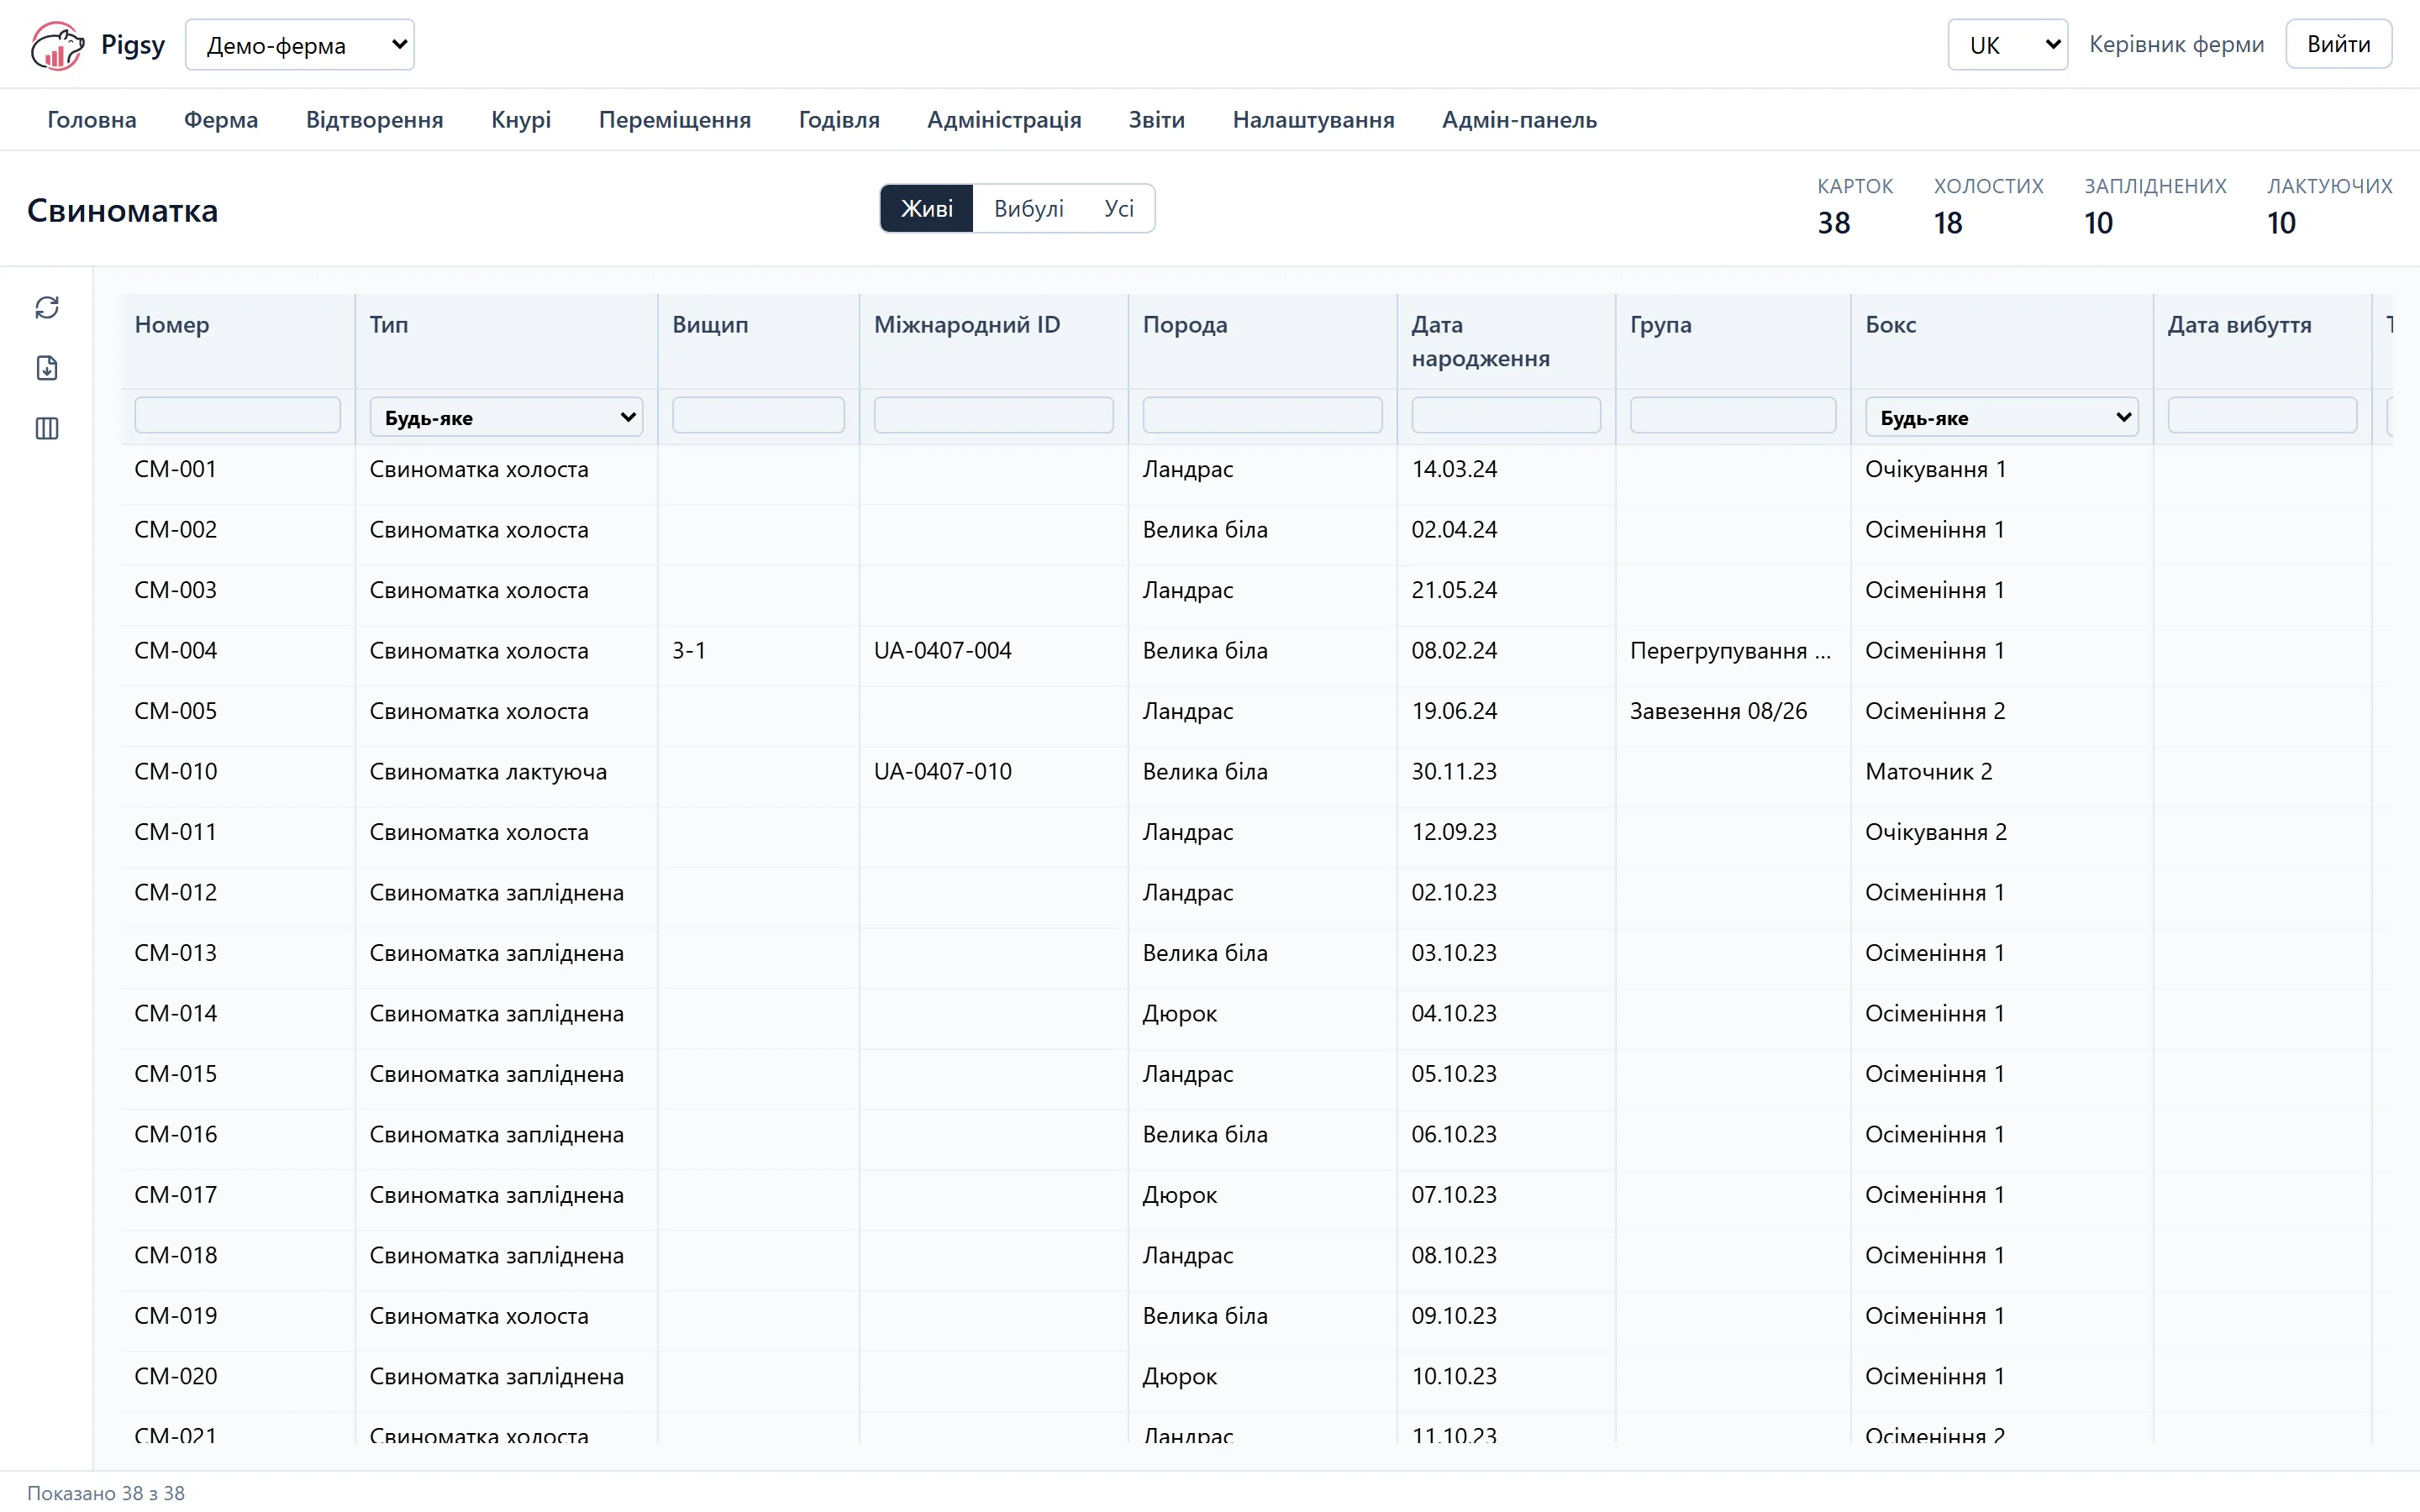Open the Звіти menu

(x=1157, y=120)
